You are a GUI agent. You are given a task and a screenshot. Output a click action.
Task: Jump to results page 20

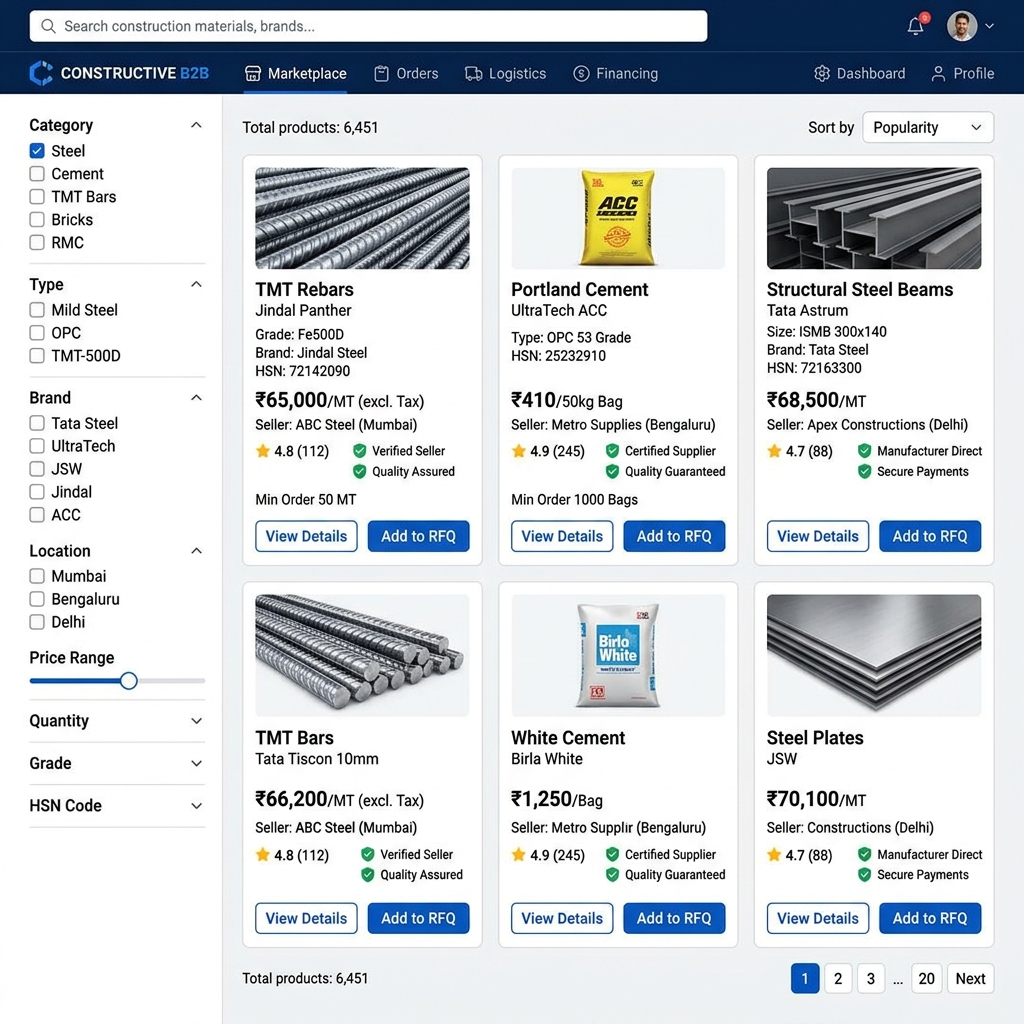(926, 978)
